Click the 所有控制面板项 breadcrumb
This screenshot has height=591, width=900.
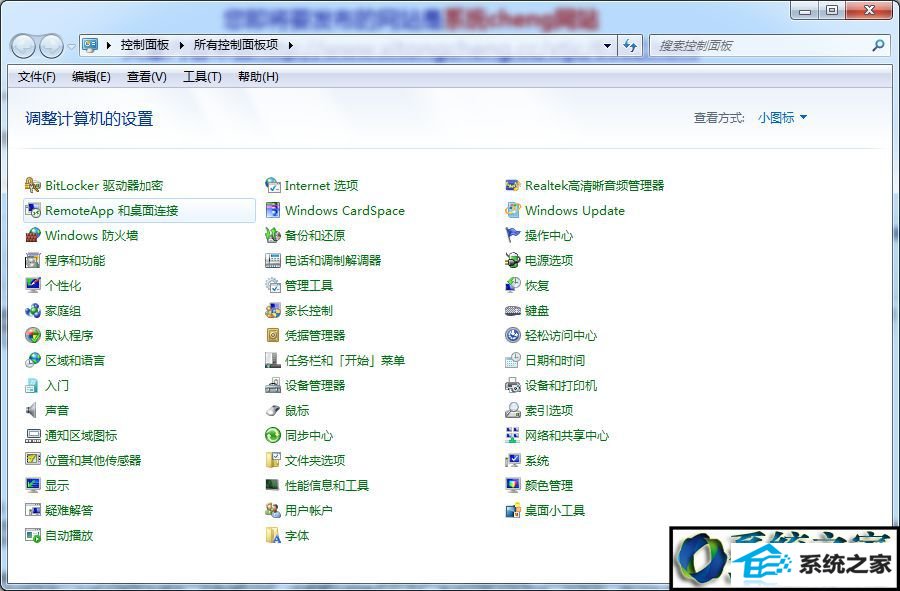pyautogui.click(x=236, y=45)
